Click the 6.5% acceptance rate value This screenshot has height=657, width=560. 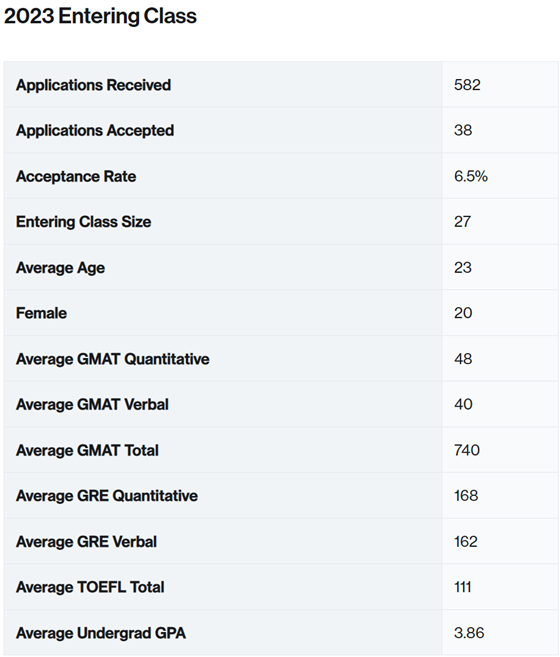tap(471, 176)
